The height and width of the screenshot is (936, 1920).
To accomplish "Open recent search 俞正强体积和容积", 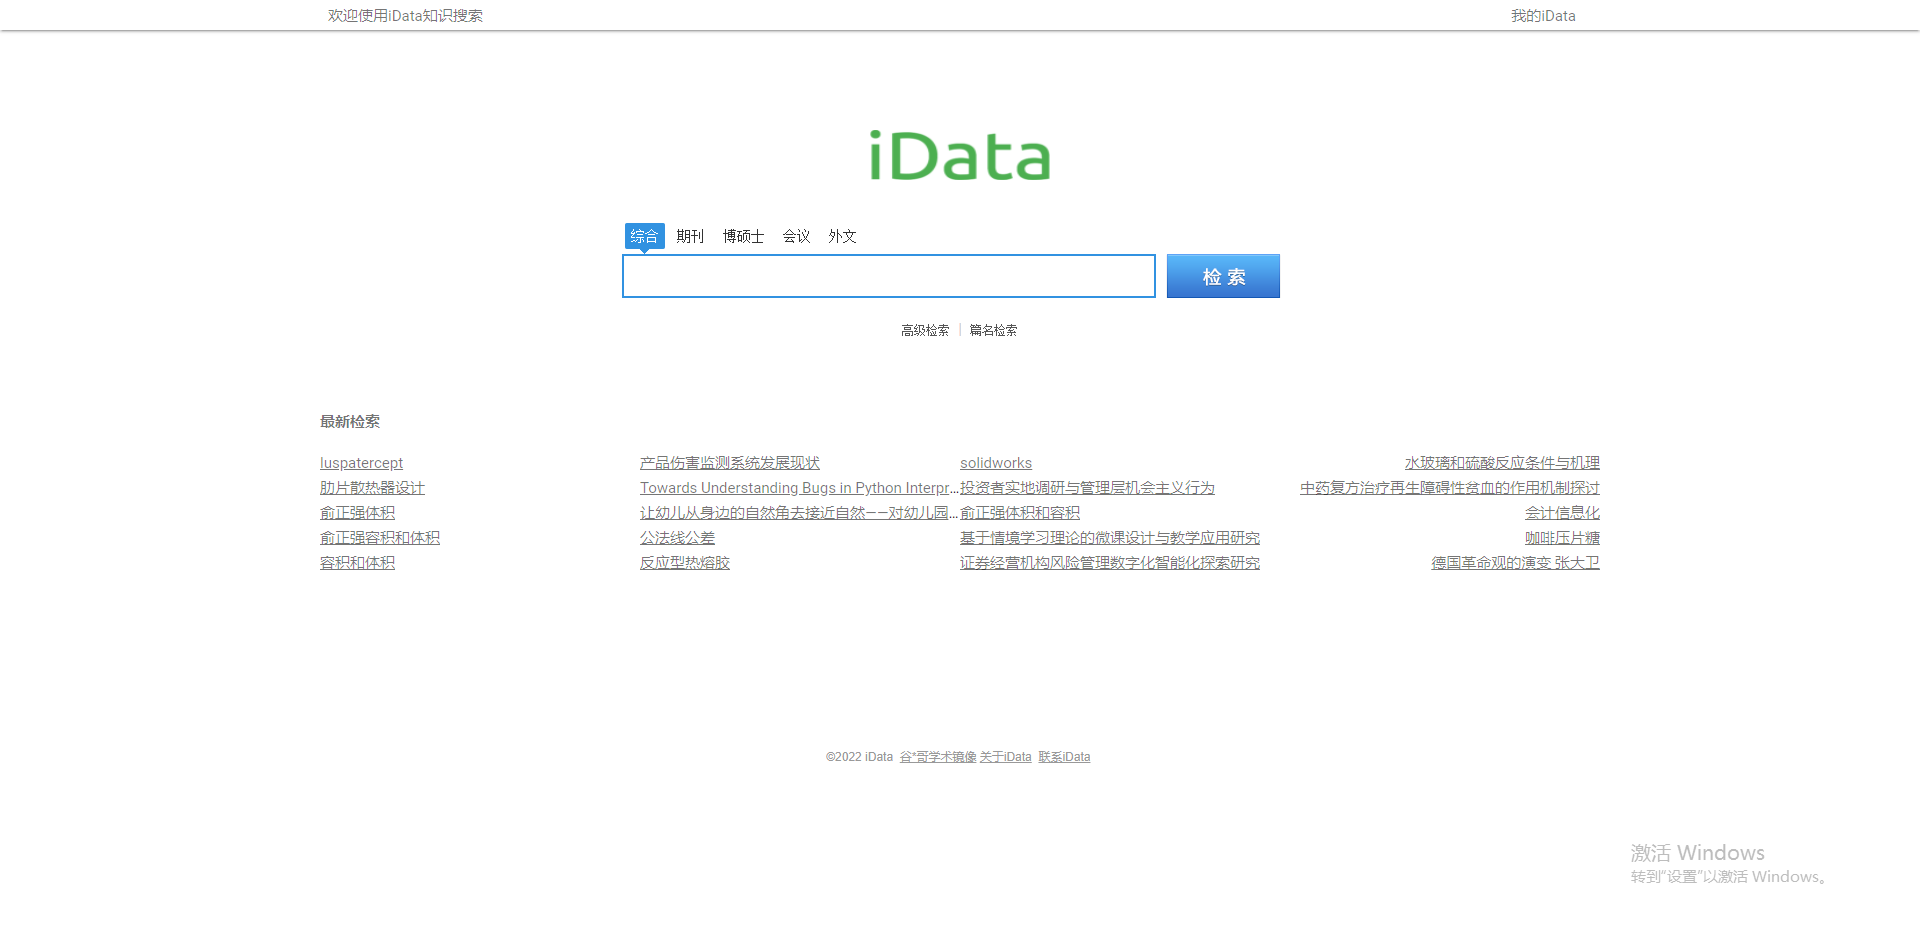I will [x=1020, y=513].
